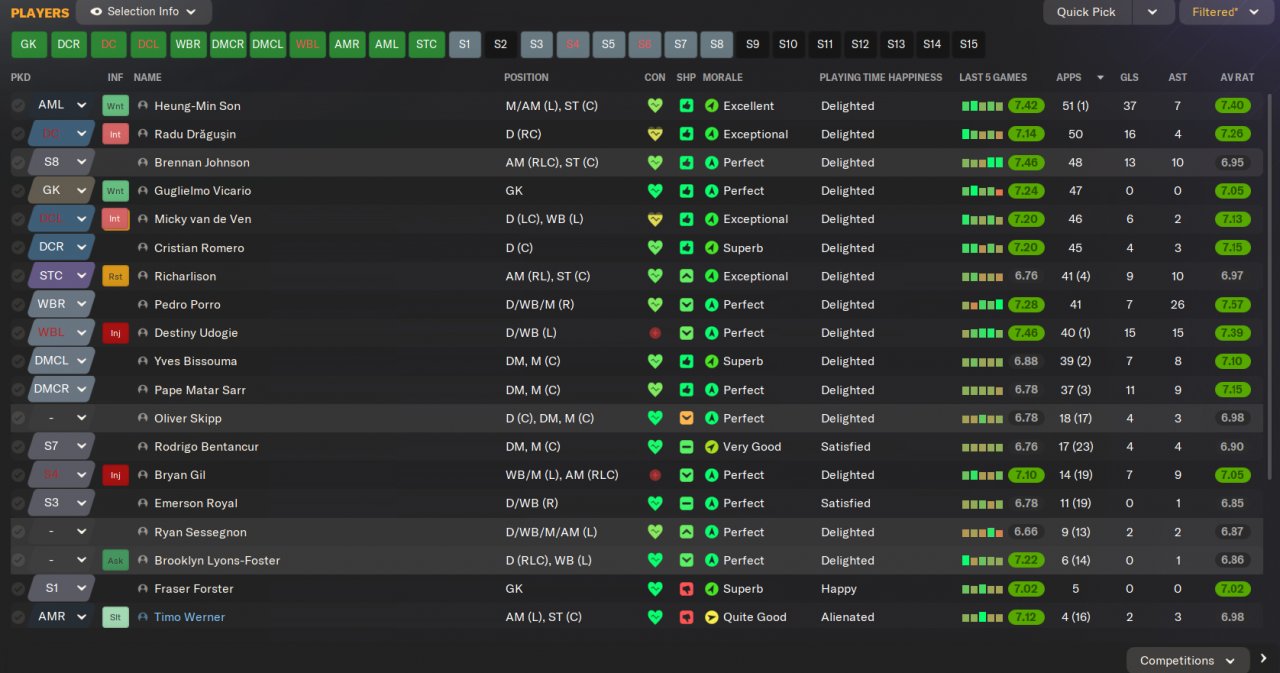Toggle selection circle for Yves Bissouma
Viewport: 1280px width, 673px height.
18,361
